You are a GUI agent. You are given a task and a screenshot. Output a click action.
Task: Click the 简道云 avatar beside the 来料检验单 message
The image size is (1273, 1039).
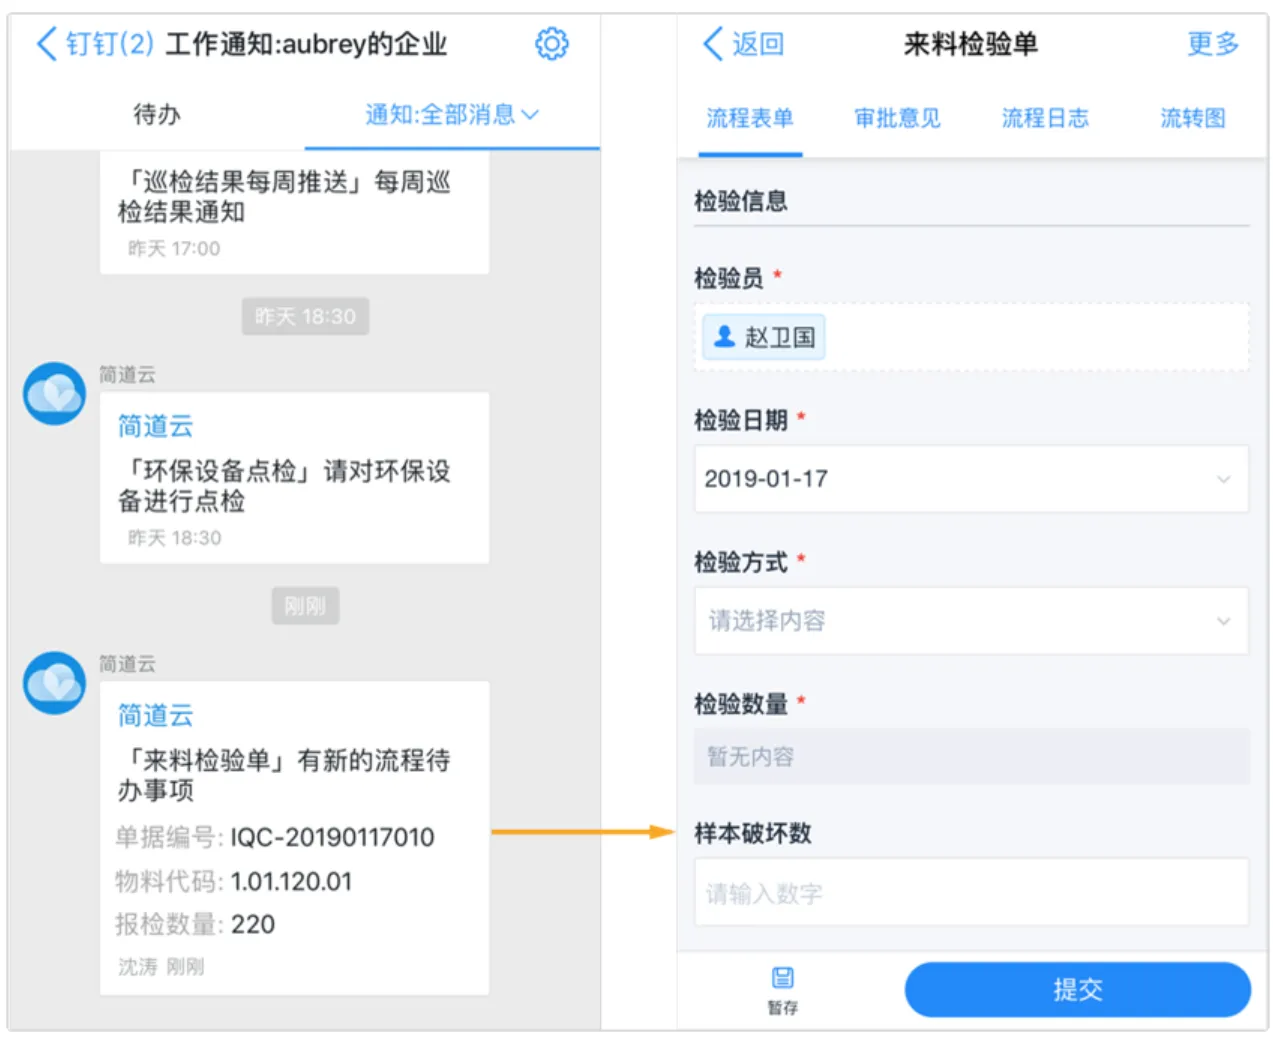tap(55, 683)
